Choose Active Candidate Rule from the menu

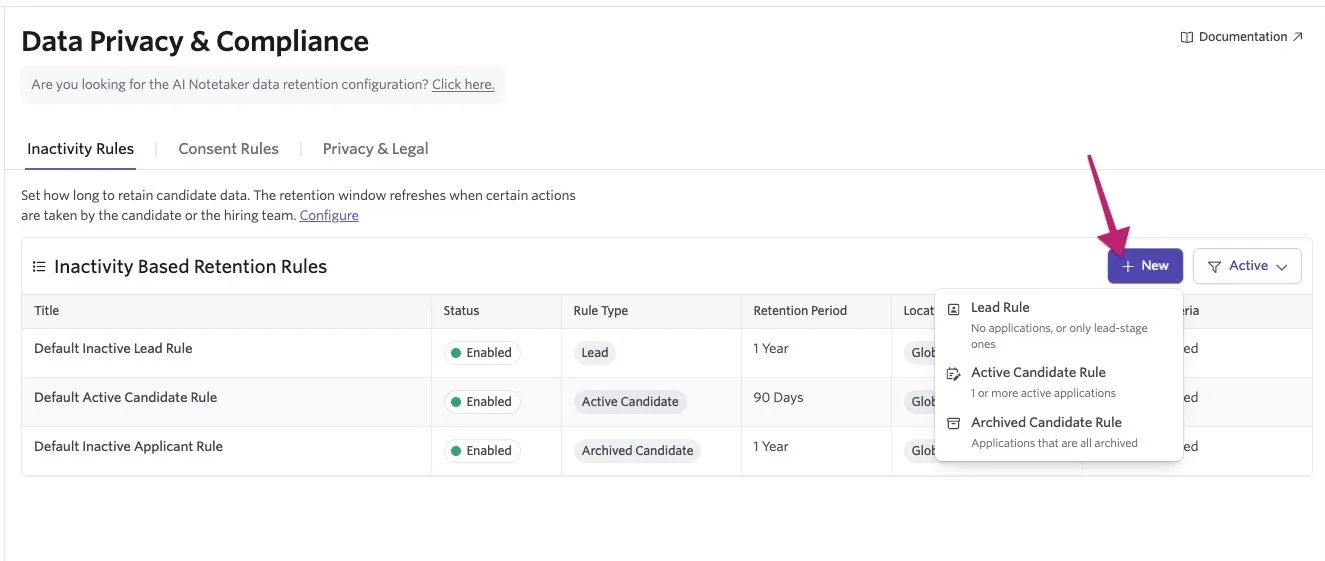tap(1058, 382)
